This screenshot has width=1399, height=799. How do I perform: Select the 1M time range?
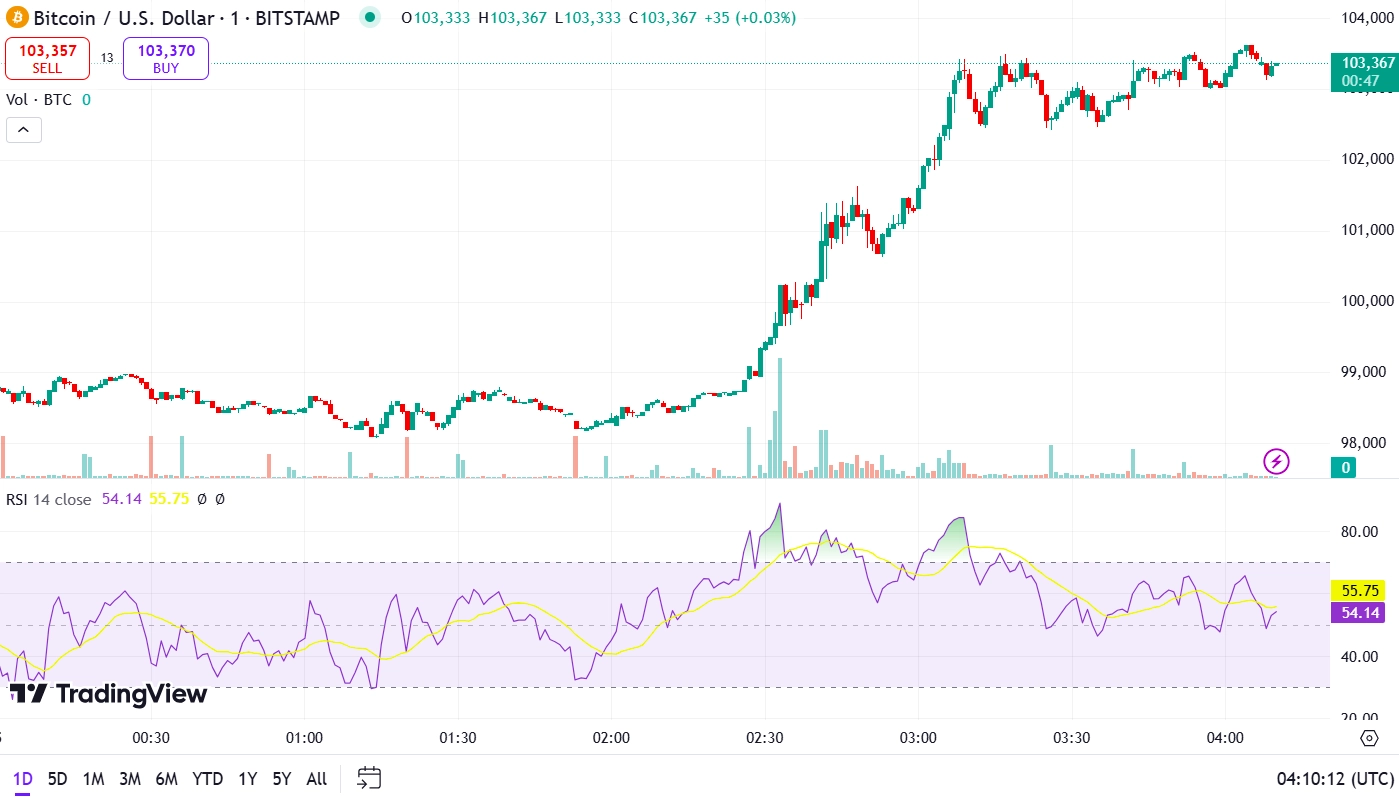click(x=93, y=778)
